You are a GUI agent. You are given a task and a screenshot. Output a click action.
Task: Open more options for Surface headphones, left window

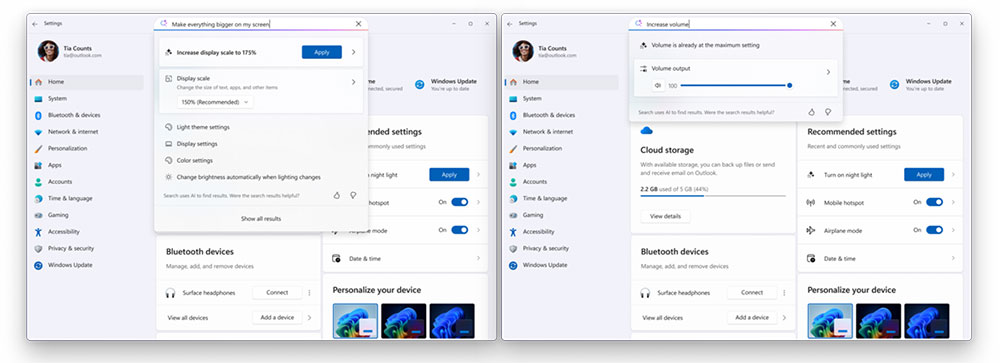(309, 293)
